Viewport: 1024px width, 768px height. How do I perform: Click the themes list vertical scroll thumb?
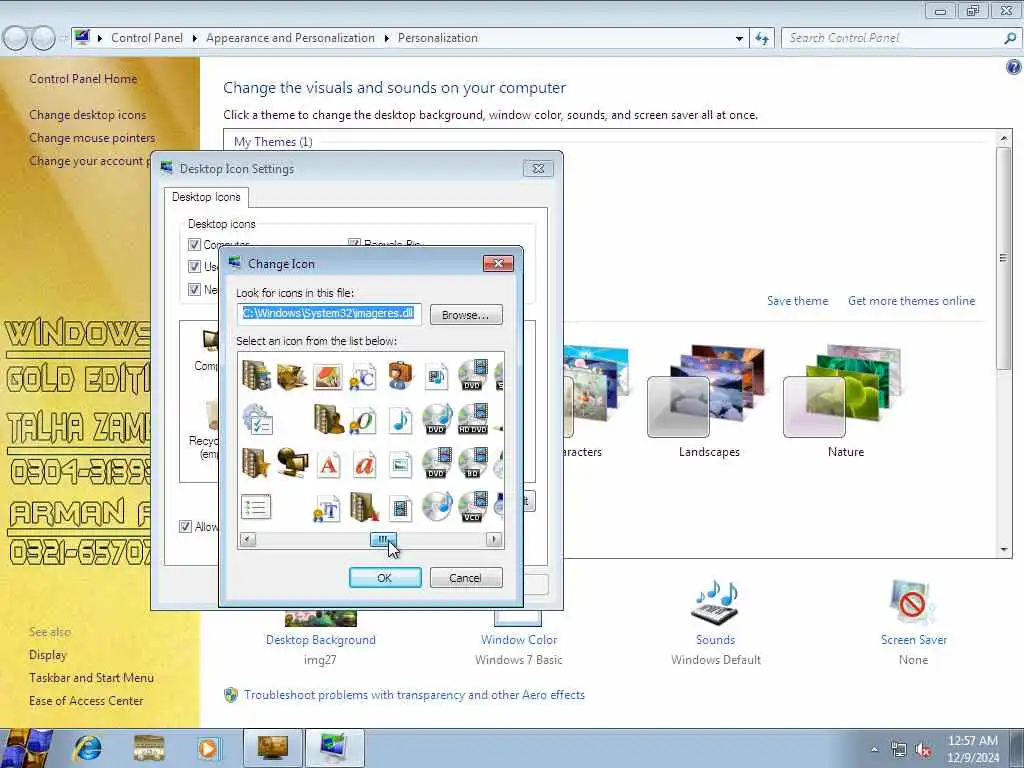coord(1004,259)
